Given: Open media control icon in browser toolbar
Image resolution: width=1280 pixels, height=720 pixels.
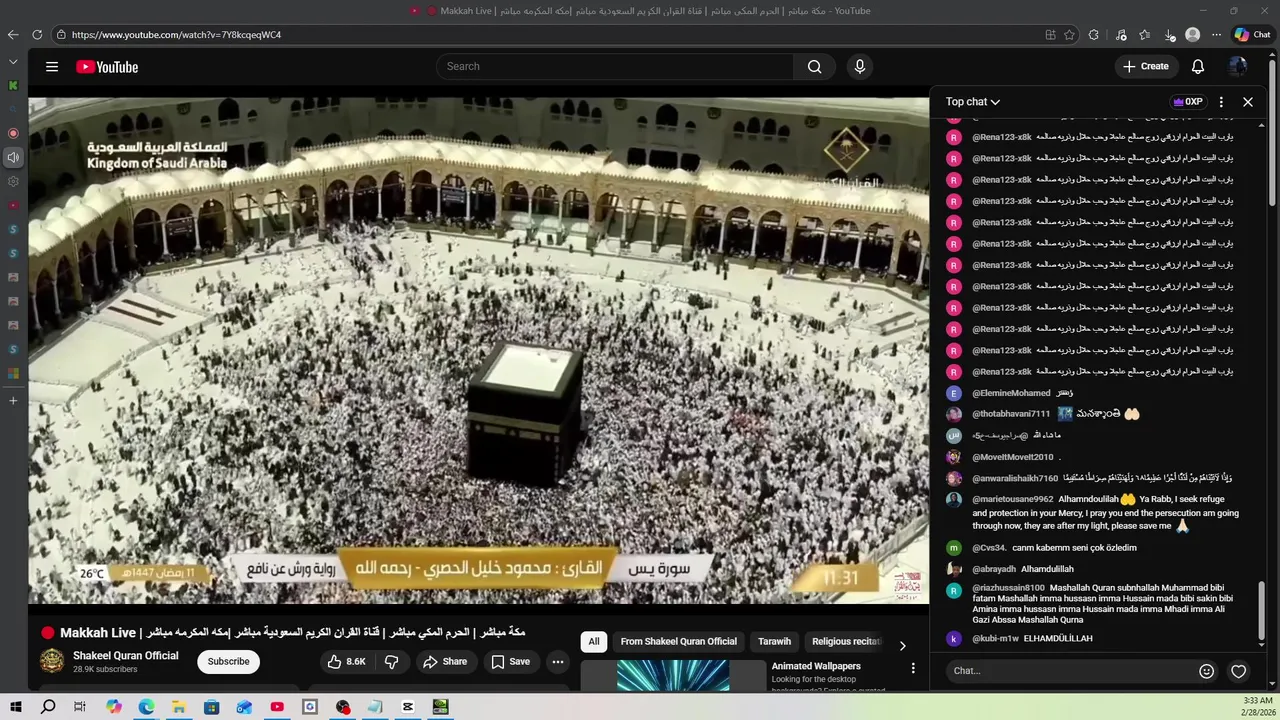Looking at the screenshot, I should 1120,34.
